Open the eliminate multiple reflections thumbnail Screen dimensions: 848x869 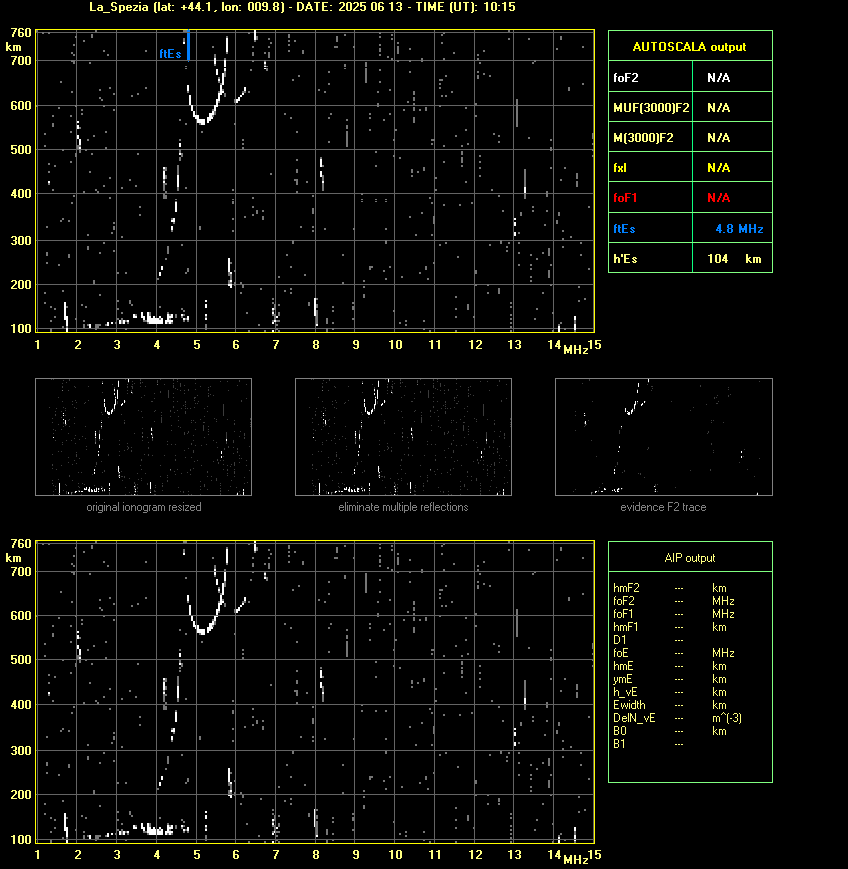point(403,437)
